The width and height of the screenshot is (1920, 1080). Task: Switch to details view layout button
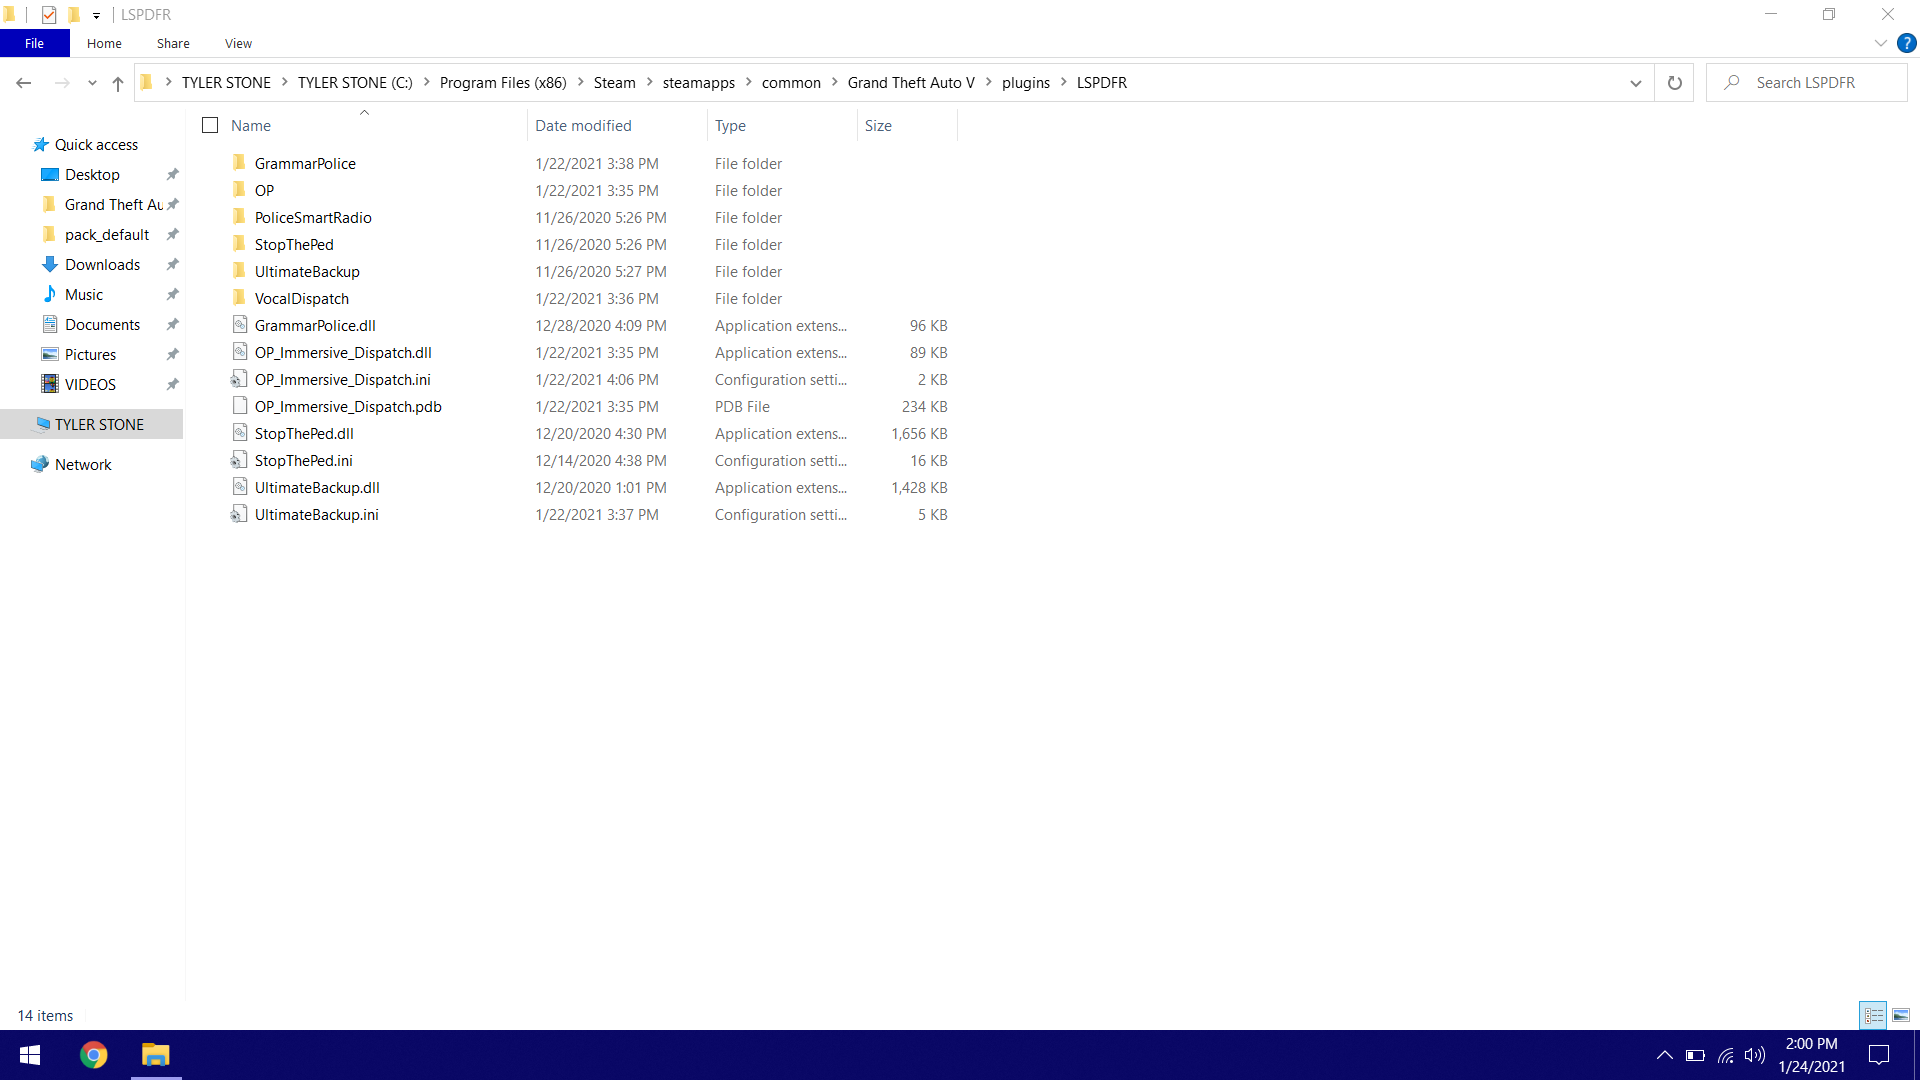(x=1873, y=1015)
